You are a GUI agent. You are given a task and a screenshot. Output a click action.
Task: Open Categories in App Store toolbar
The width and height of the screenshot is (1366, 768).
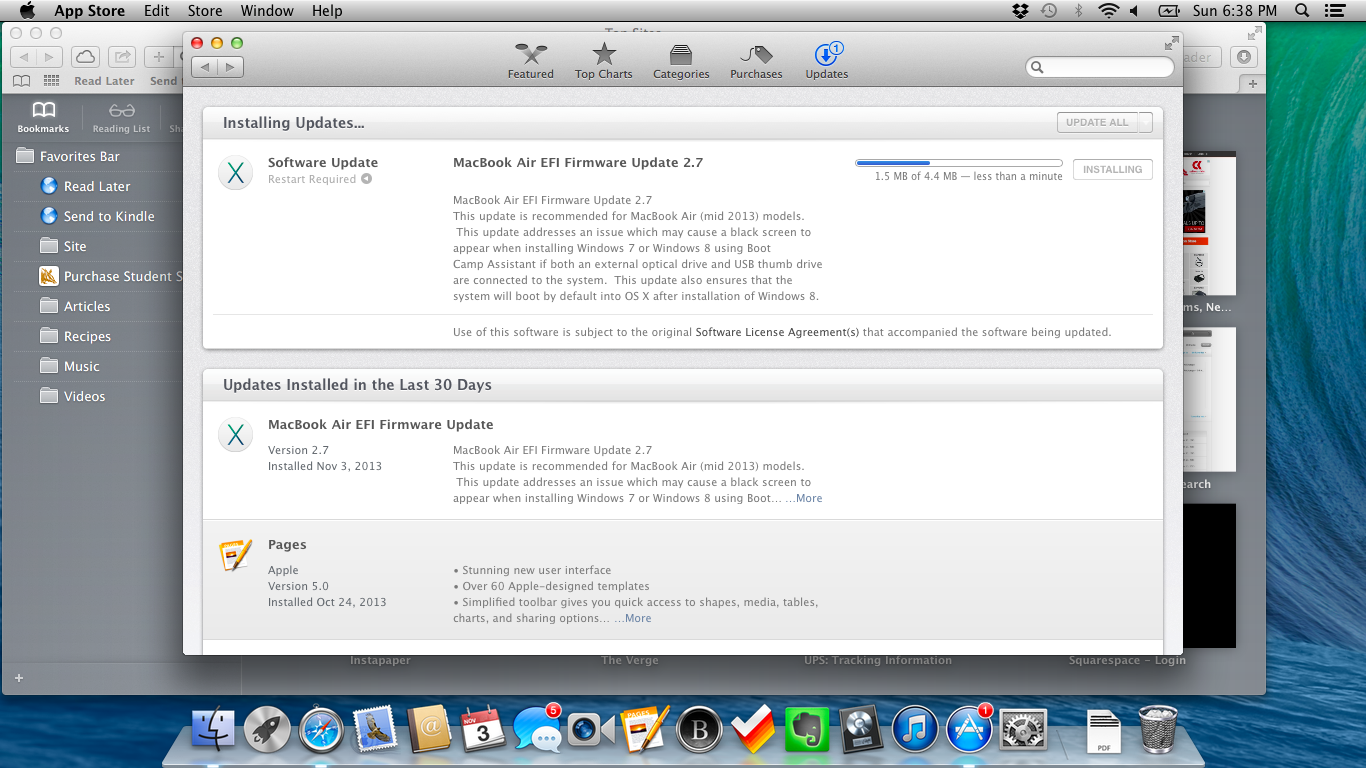(681, 61)
